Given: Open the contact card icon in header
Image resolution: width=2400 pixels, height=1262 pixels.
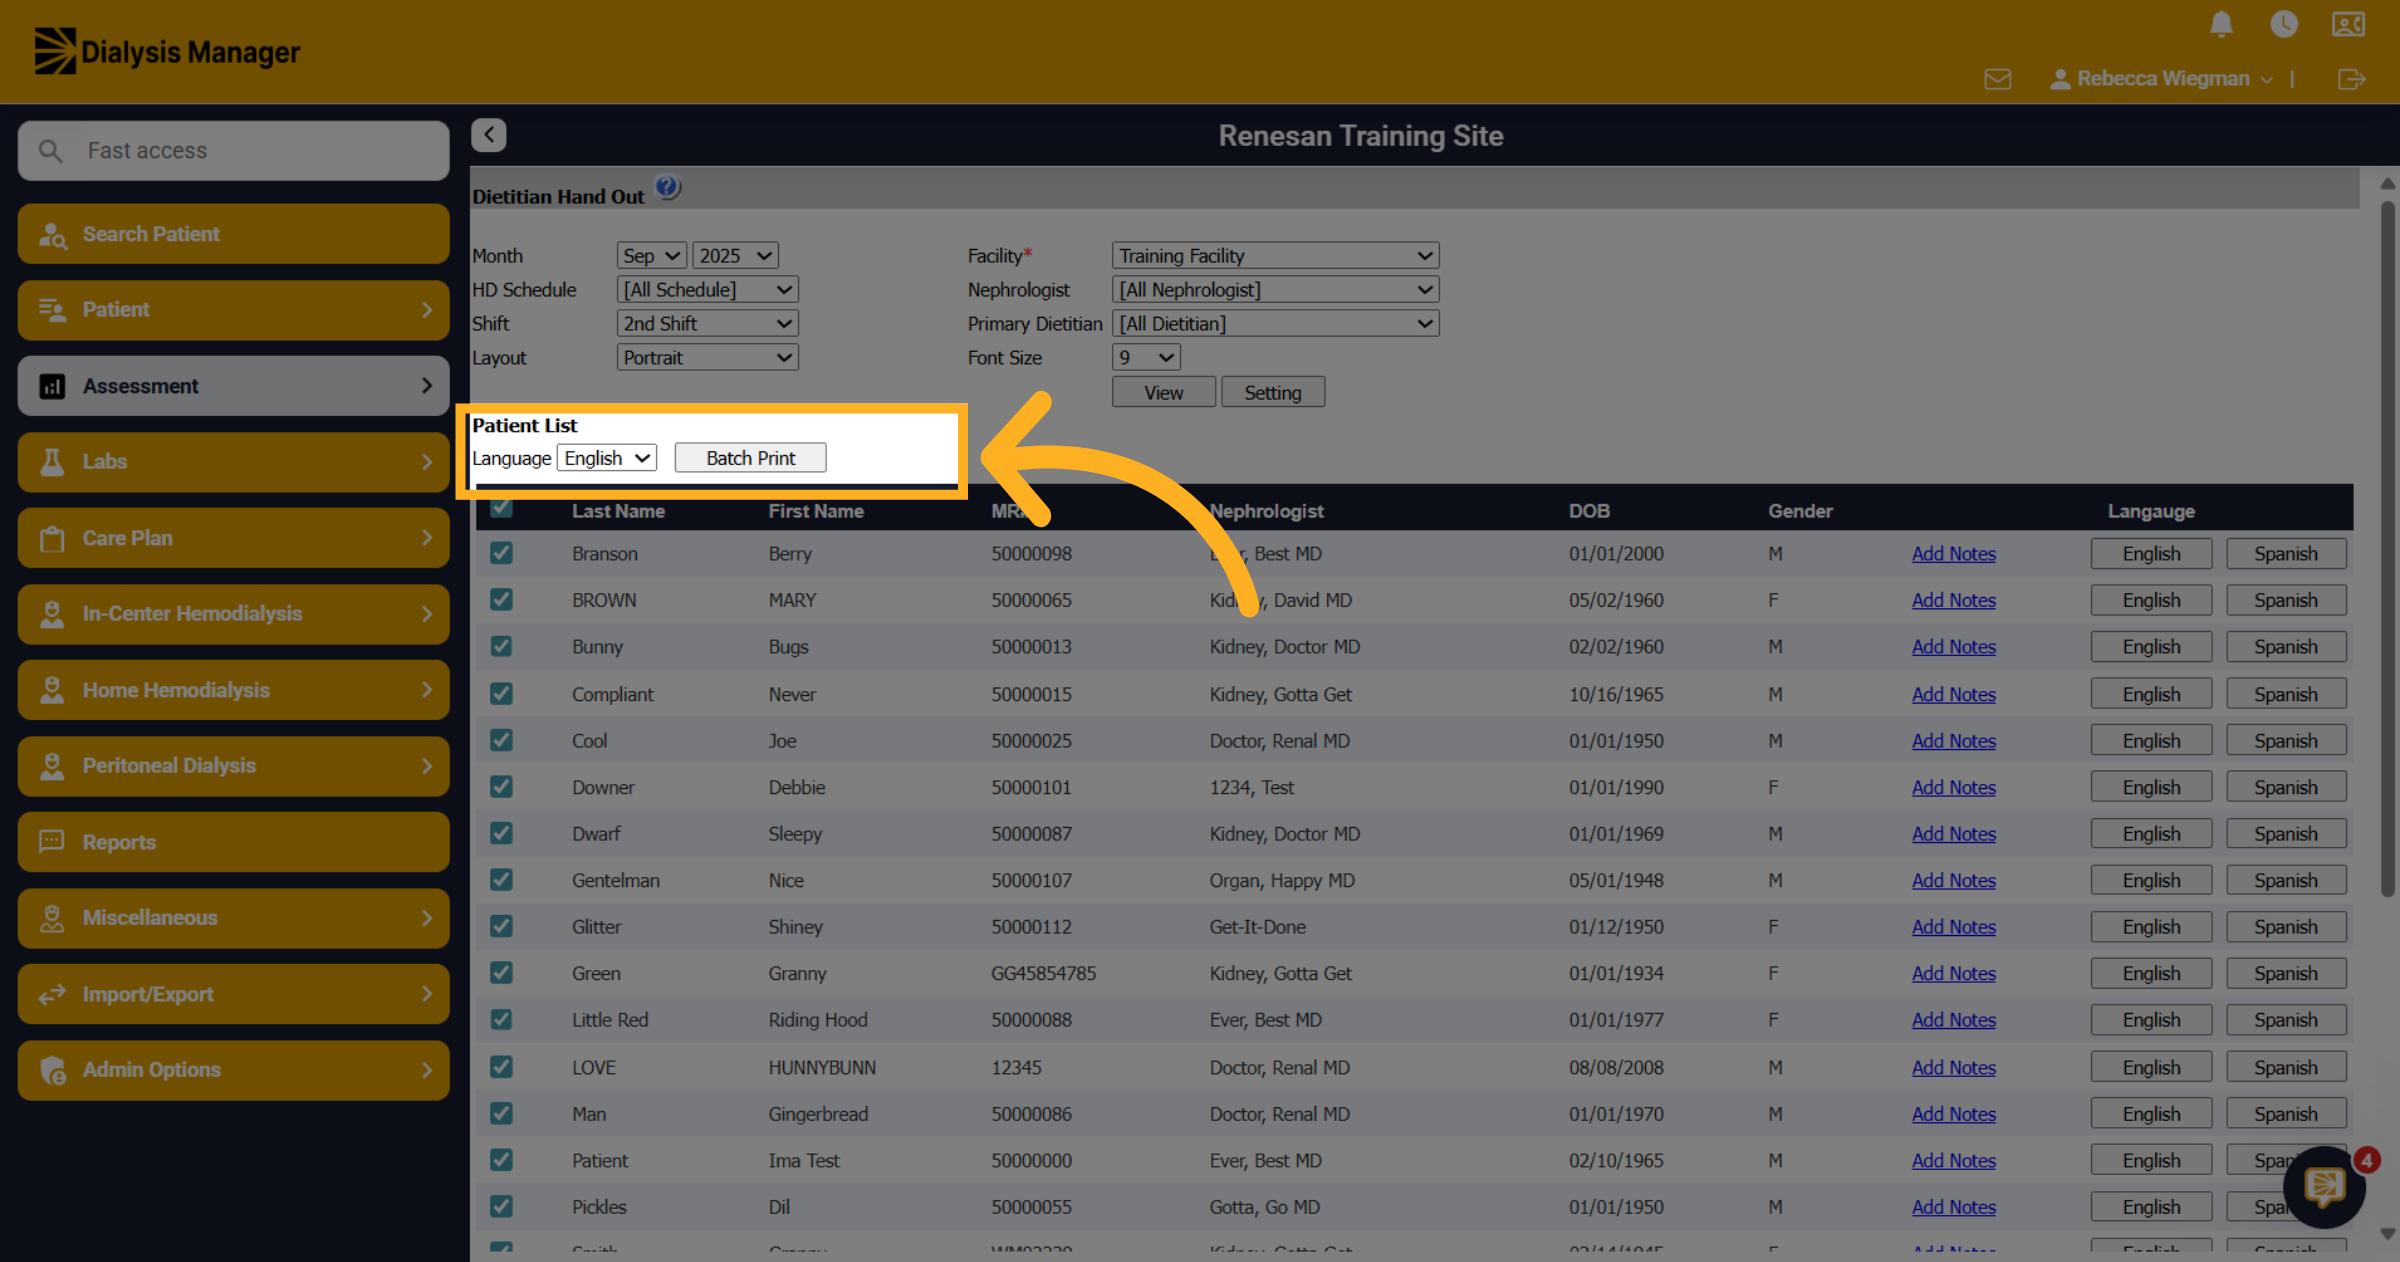Looking at the screenshot, I should 2348,24.
